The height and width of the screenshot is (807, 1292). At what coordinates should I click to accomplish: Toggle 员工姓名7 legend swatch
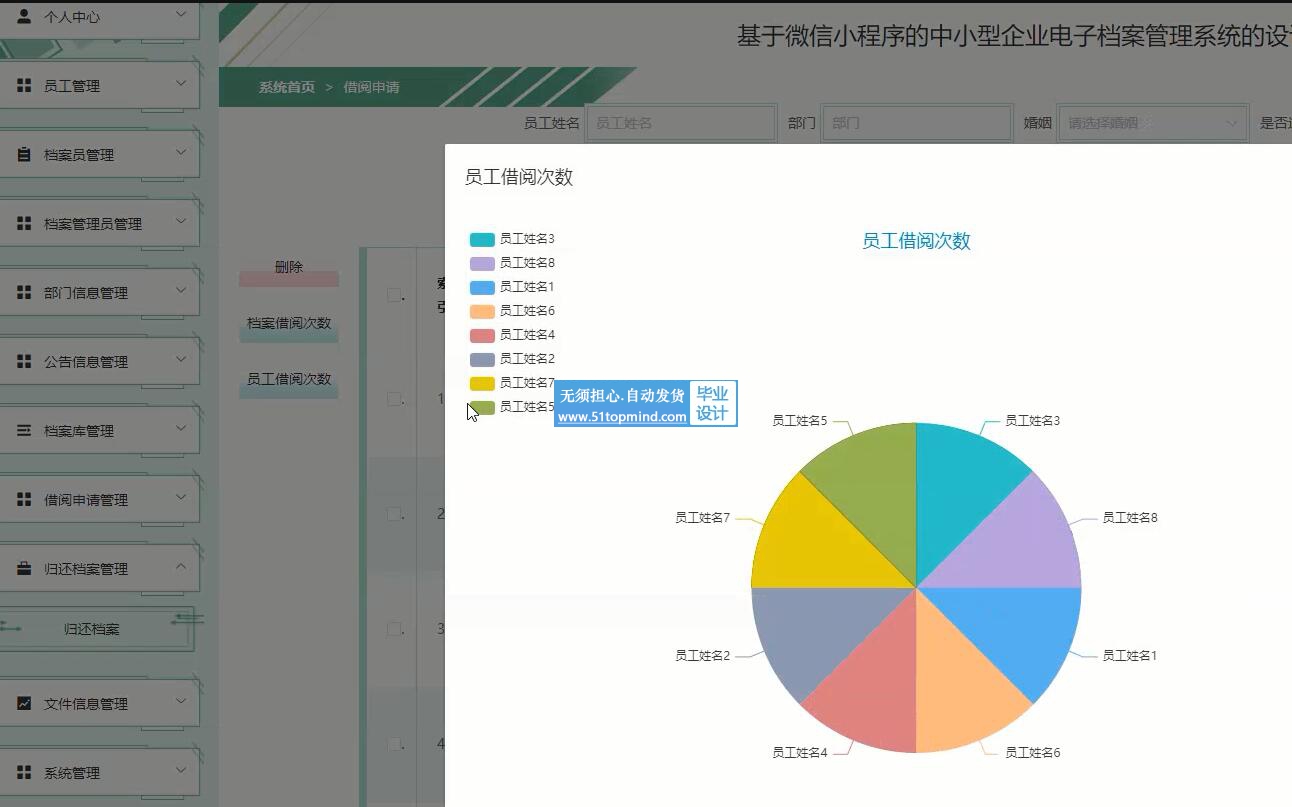click(x=482, y=383)
